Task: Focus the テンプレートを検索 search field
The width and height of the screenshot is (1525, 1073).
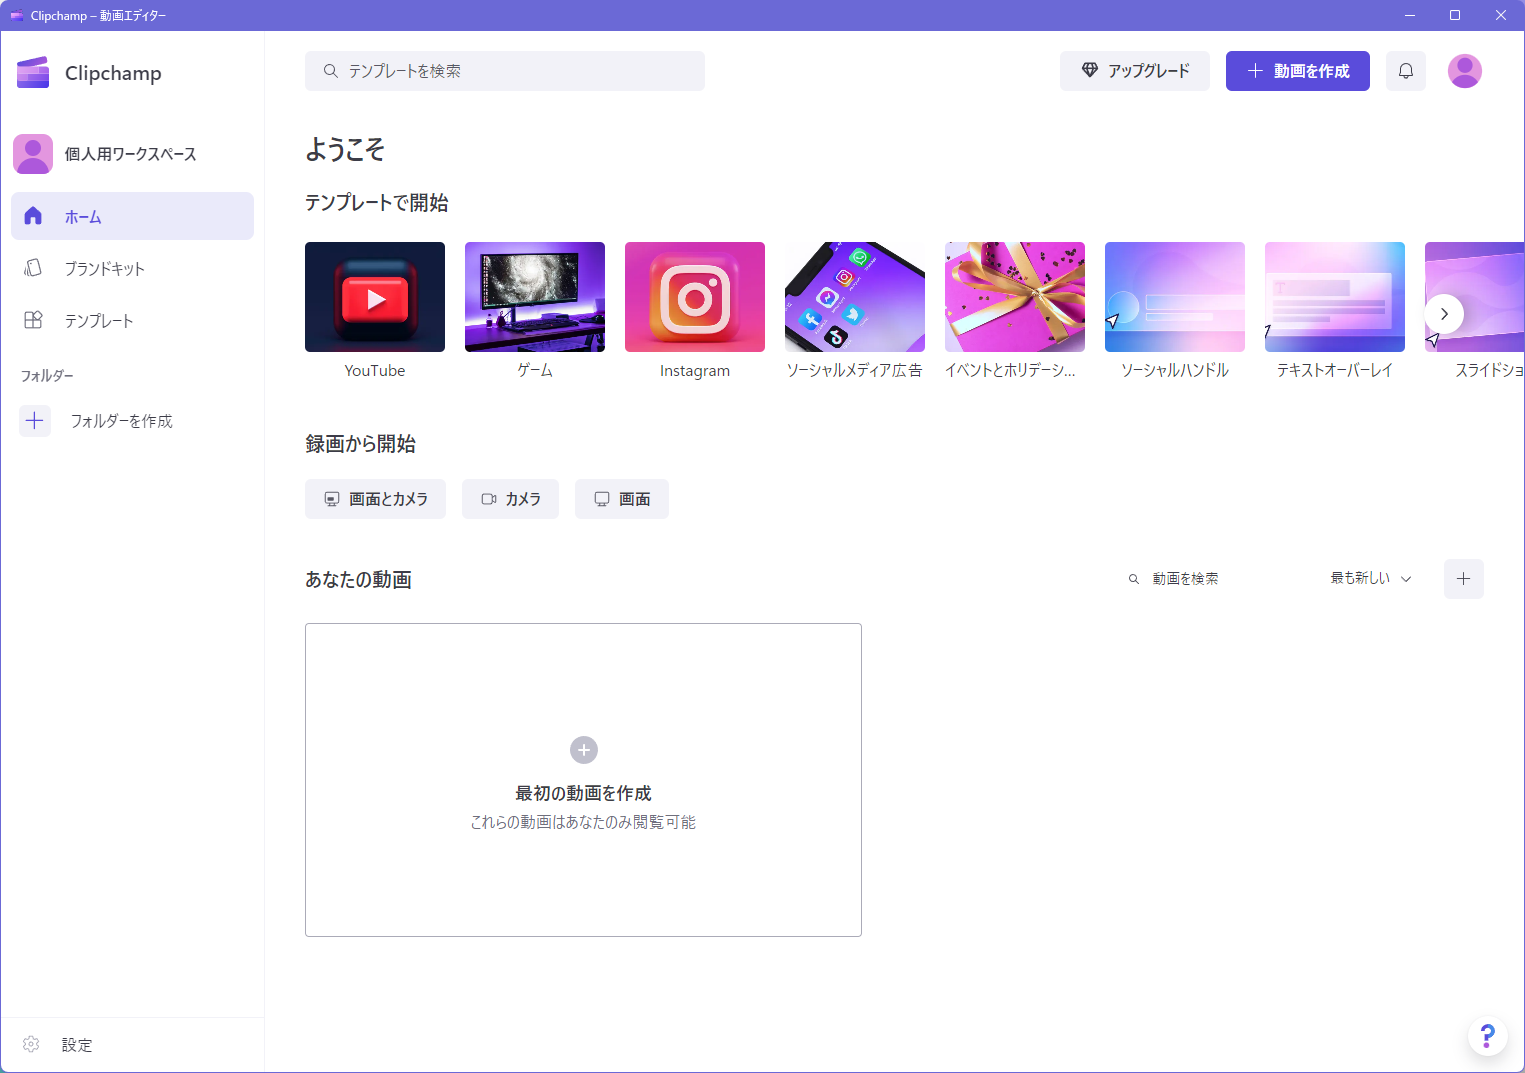Action: [x=505, y=71]
